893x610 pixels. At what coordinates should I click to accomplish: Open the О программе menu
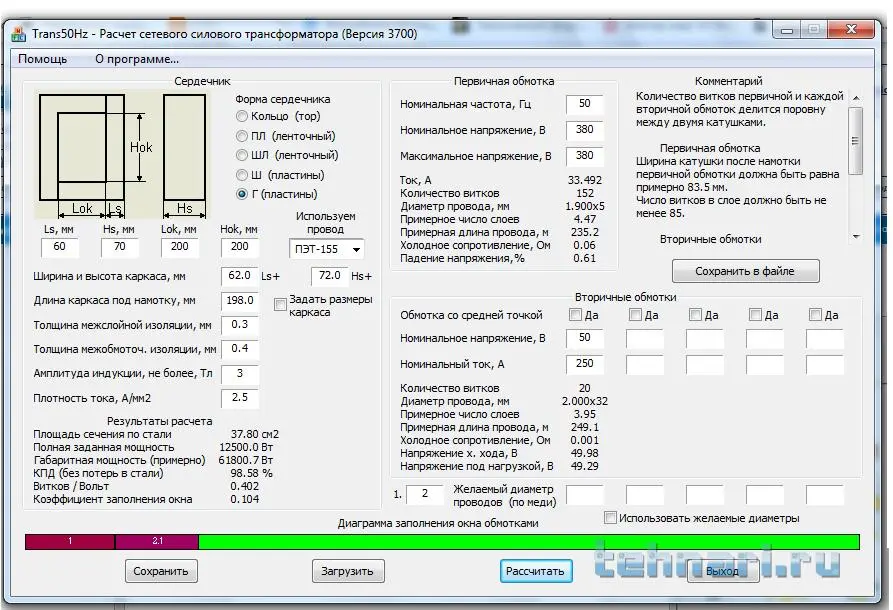(137, 59)
